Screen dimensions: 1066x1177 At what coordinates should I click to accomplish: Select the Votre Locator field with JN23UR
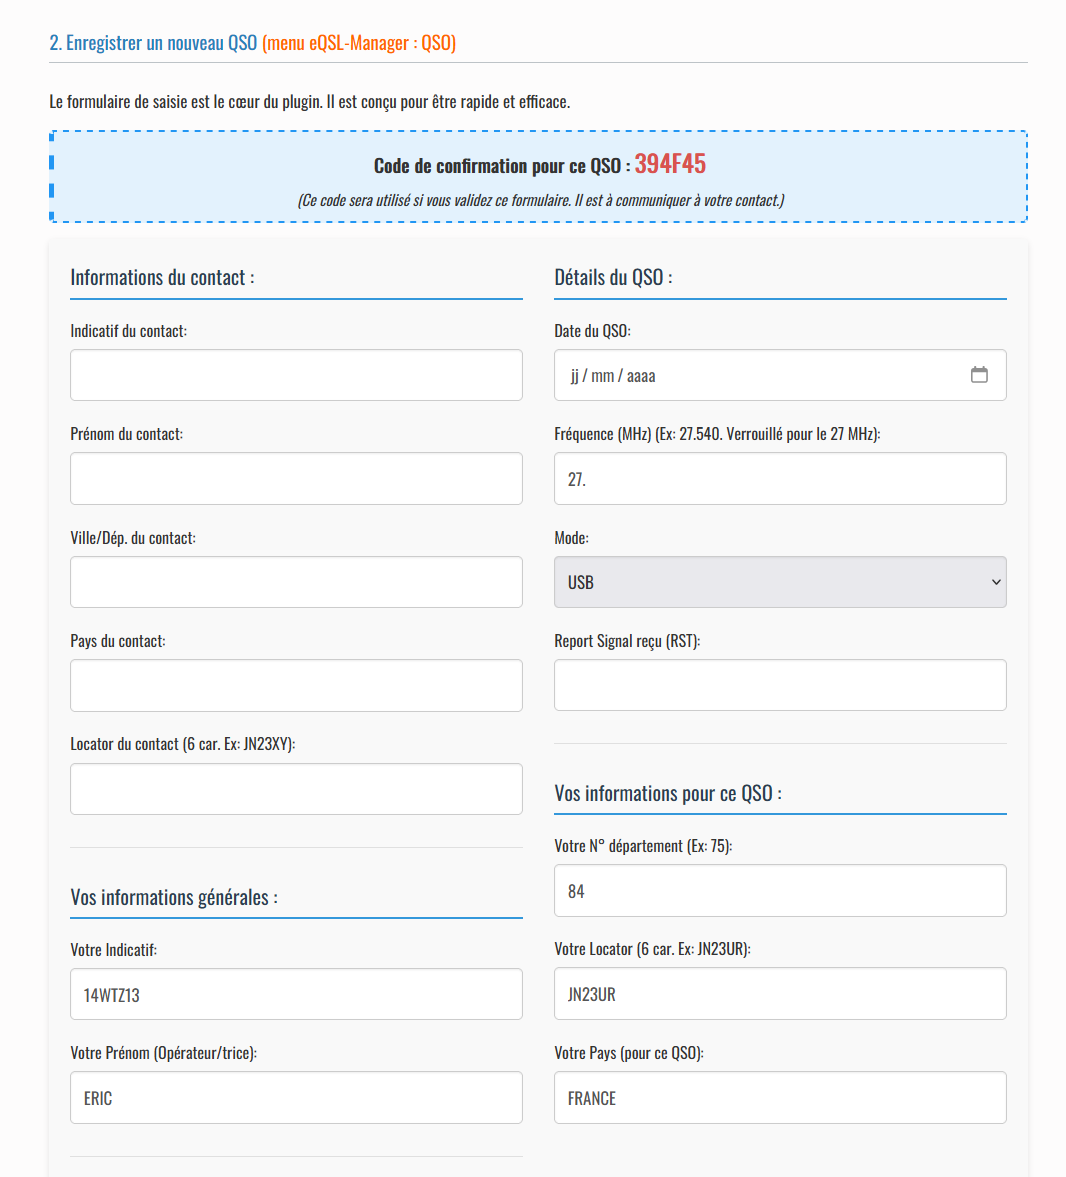click(x=780, y=994)
